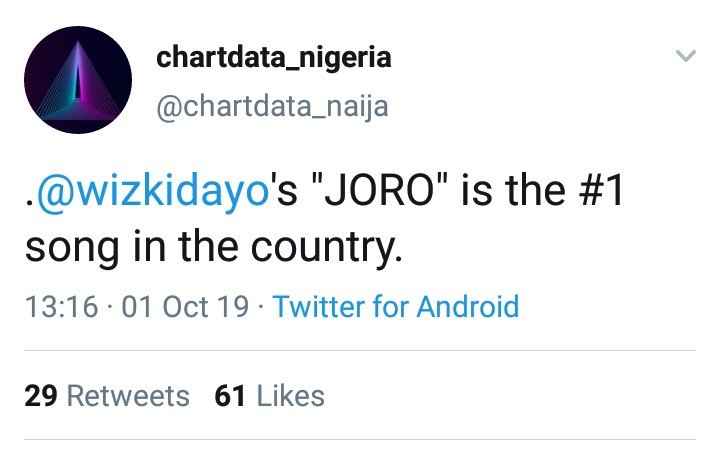Click the bold number 29
Screen dimensions: 720x450
(x=40, y=396)
